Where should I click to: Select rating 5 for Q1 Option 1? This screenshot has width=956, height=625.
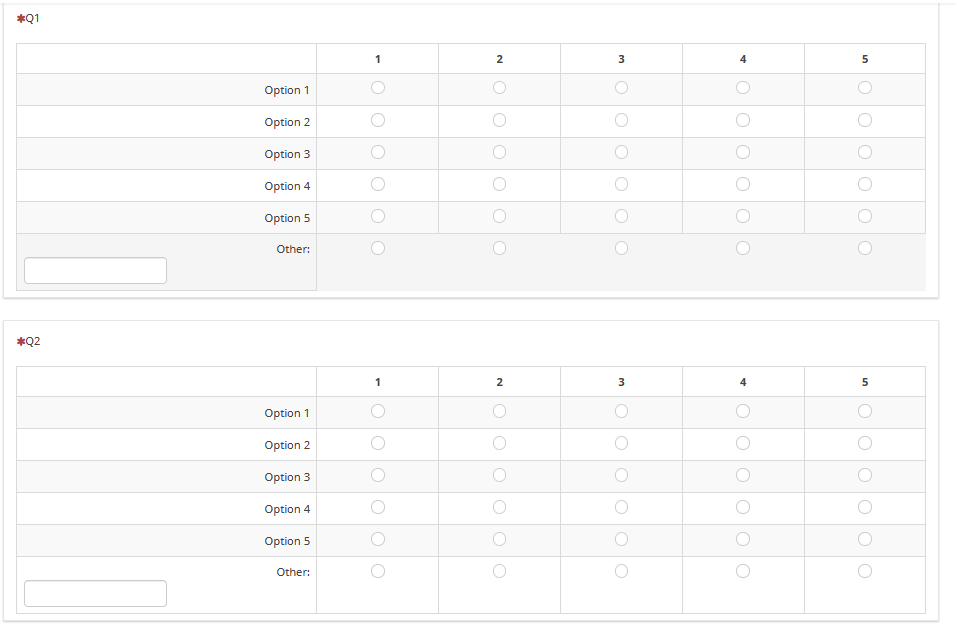click(x=865, y=88)
